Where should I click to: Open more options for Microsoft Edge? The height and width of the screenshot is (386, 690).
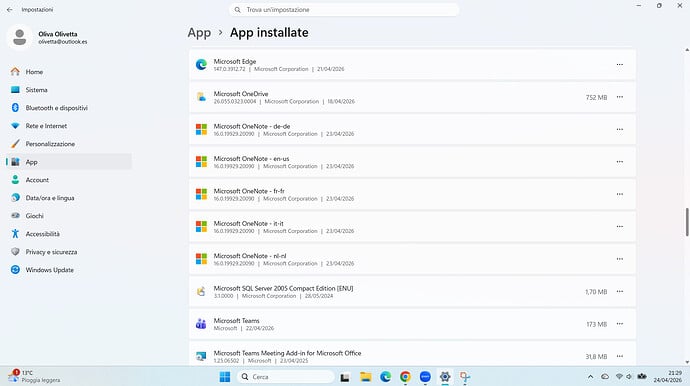(620, 65)
